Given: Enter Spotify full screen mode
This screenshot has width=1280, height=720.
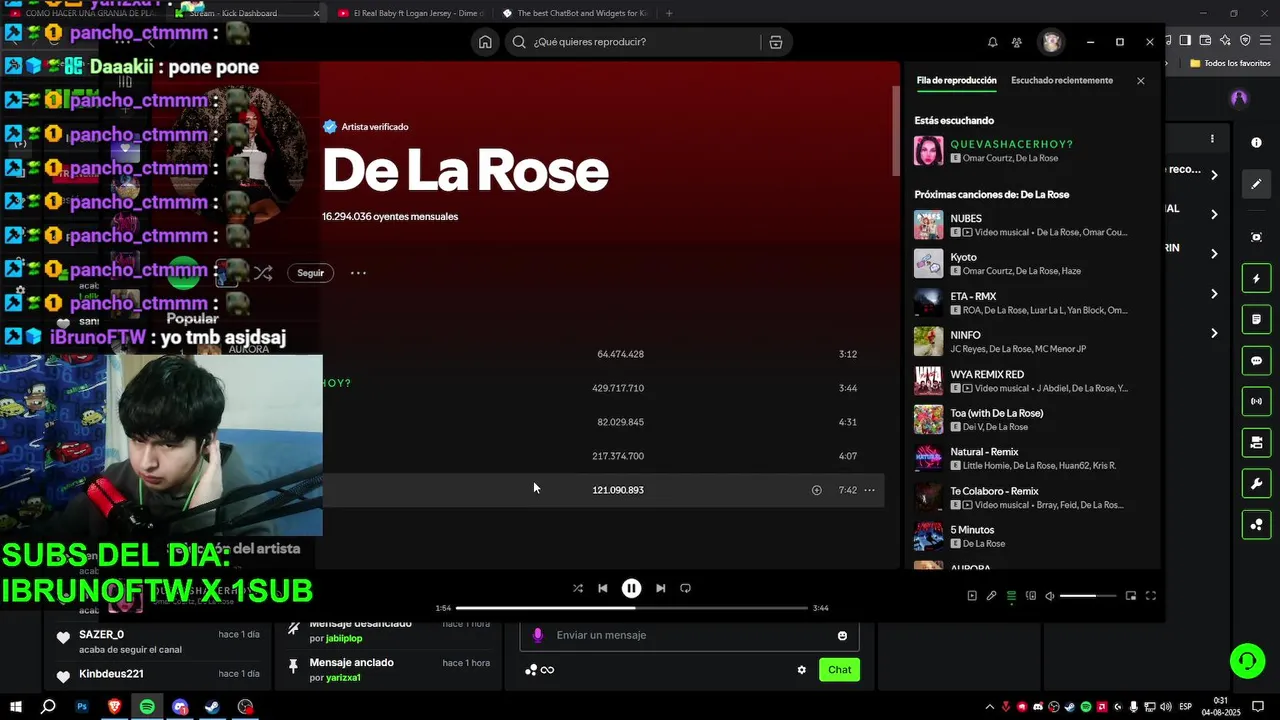Looking at the screenshot, I should click(x=1151, y=596).
